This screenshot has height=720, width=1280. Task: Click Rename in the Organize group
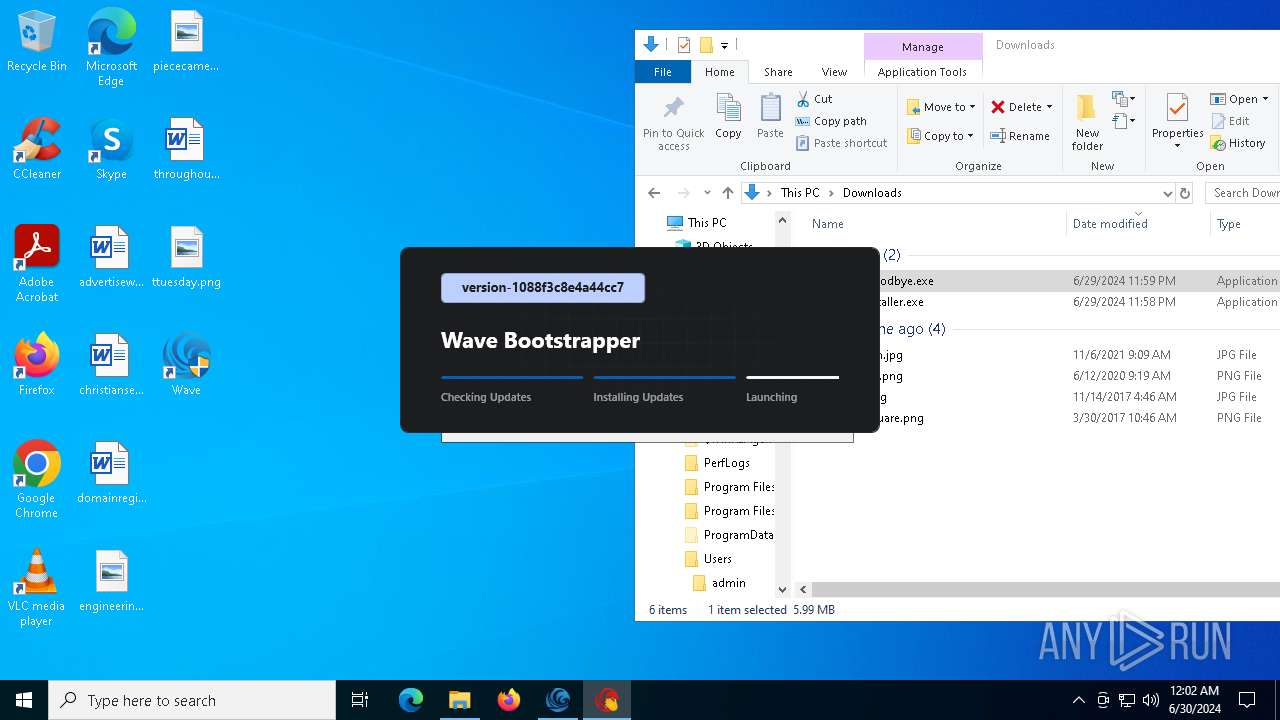(1020, 136)
